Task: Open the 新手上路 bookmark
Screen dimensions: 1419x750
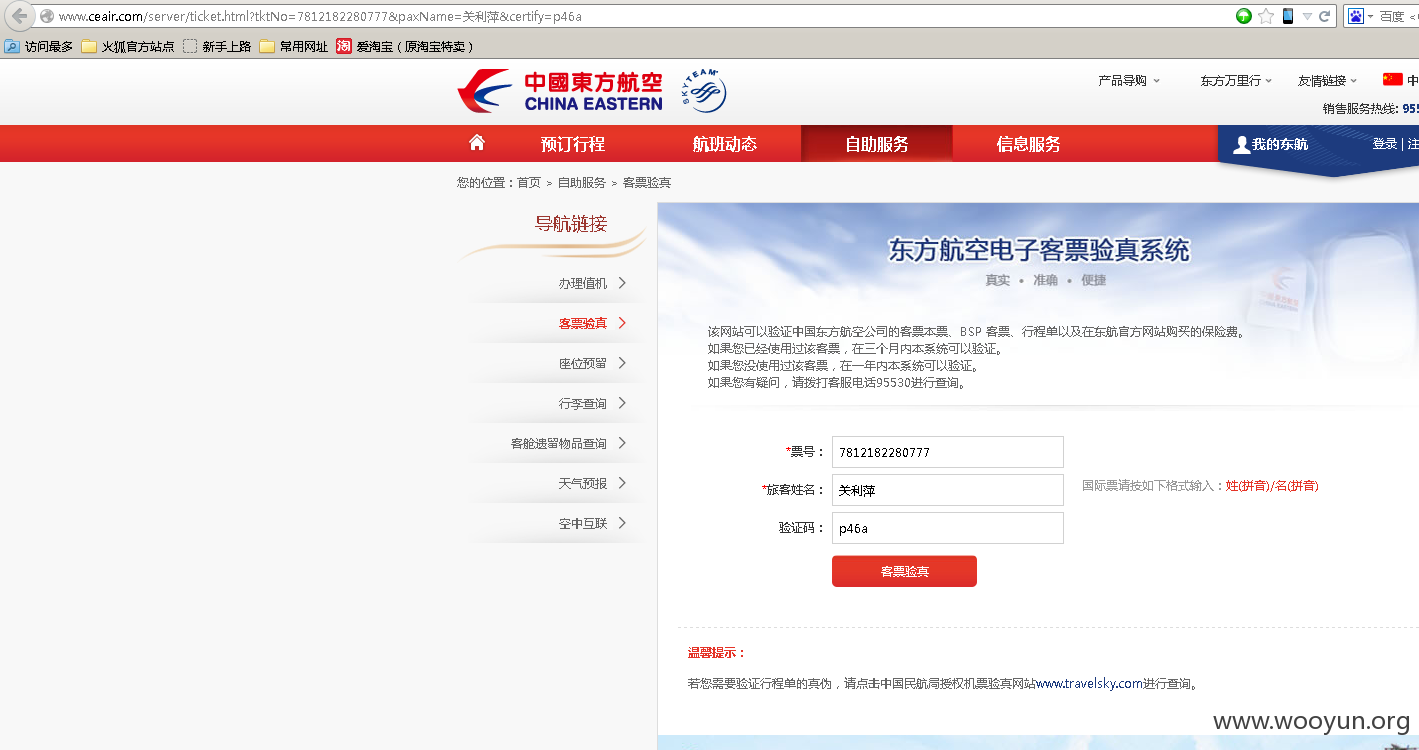Action: [x=216, y=46]
